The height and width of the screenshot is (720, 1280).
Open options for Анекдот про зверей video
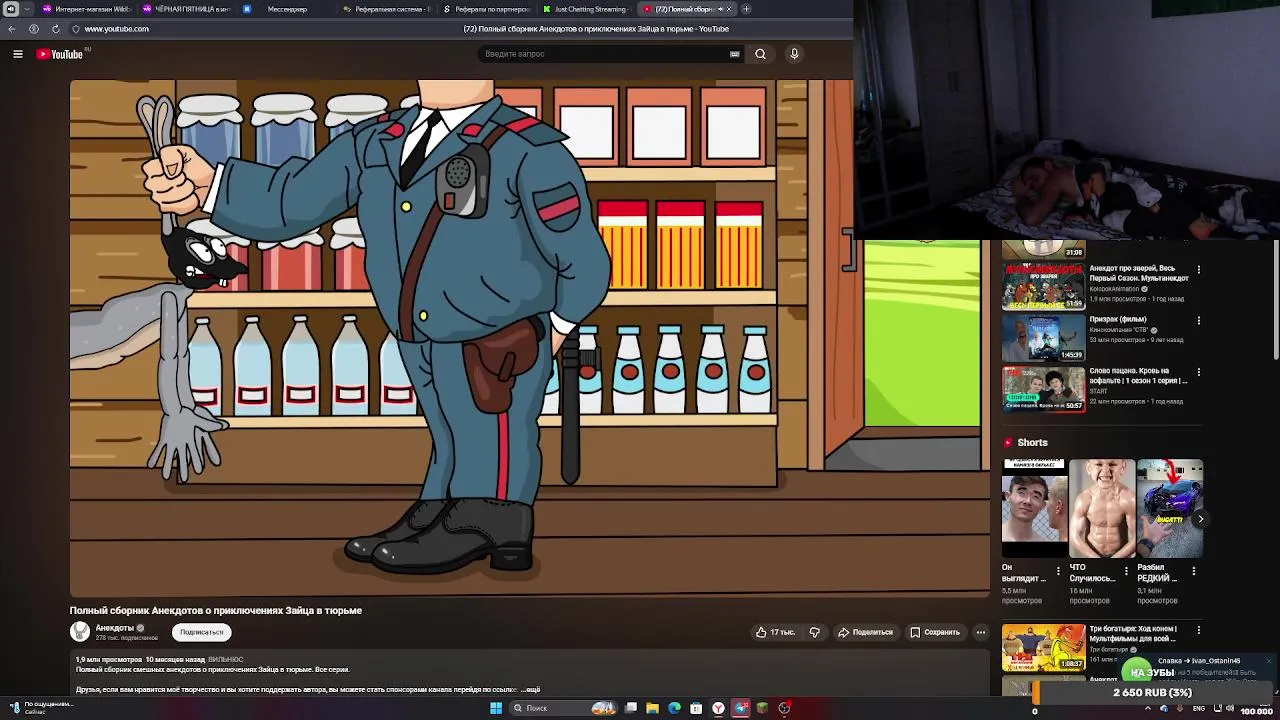coord(1199,269)
